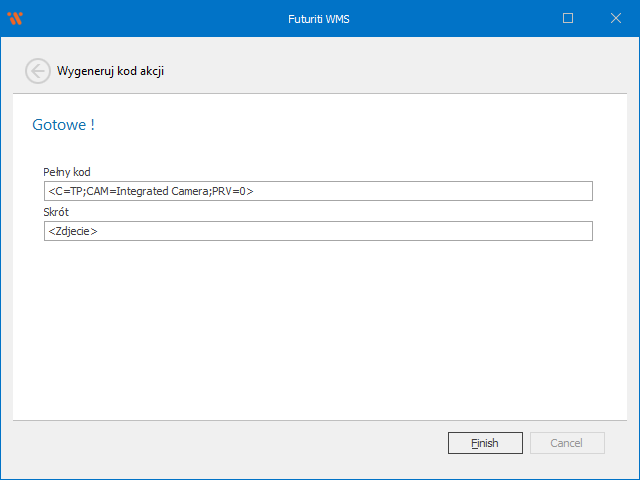Click the back arrow icon
The width and height of the screenshot is (640, 480).
(x=37, y=71)
